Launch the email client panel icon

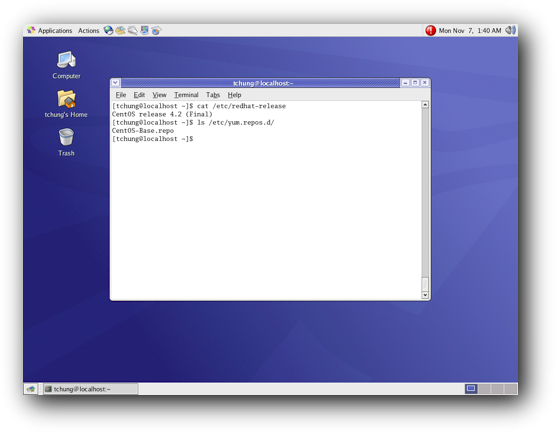[121, 31]
